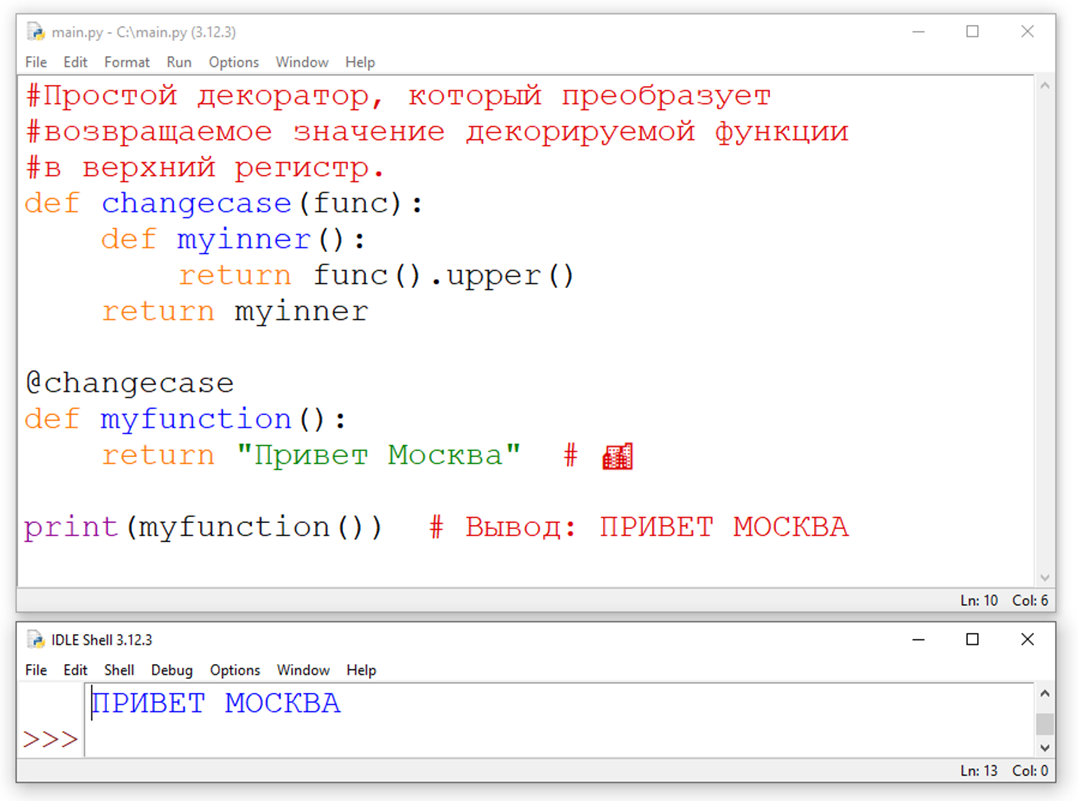Click the 'def myinner():' line
The height and width of the screenshot is (801, 1078).
pyautogui.click(x=234, y=240)
